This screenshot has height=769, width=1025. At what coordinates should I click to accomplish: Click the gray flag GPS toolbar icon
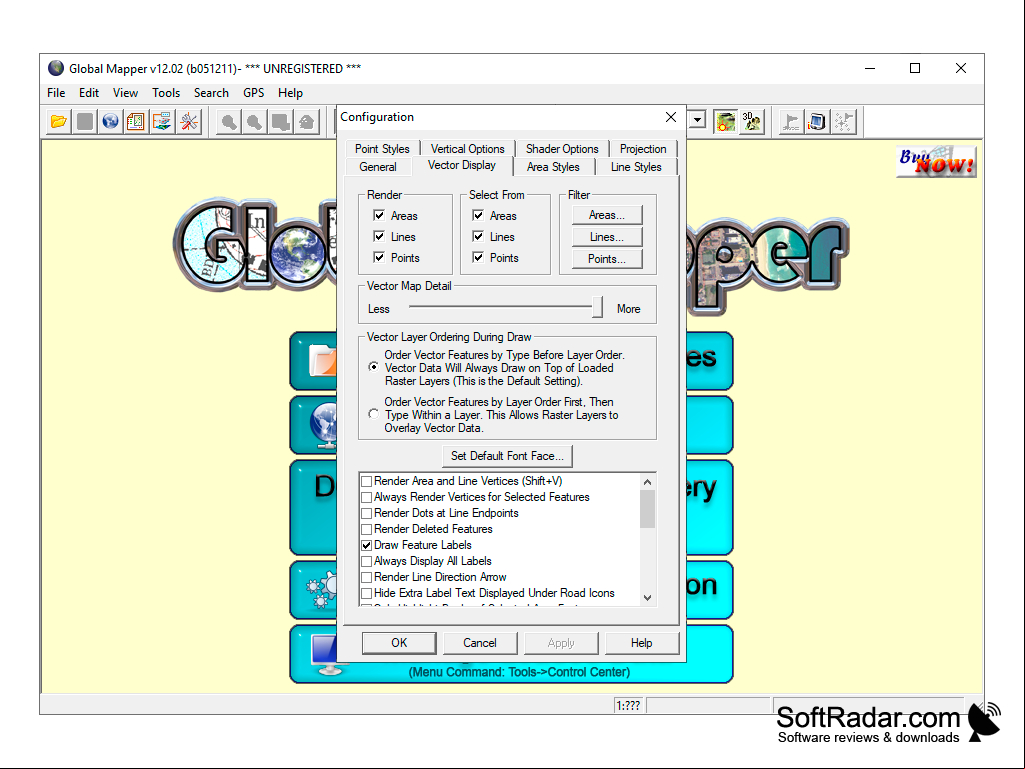coord(791,122)
